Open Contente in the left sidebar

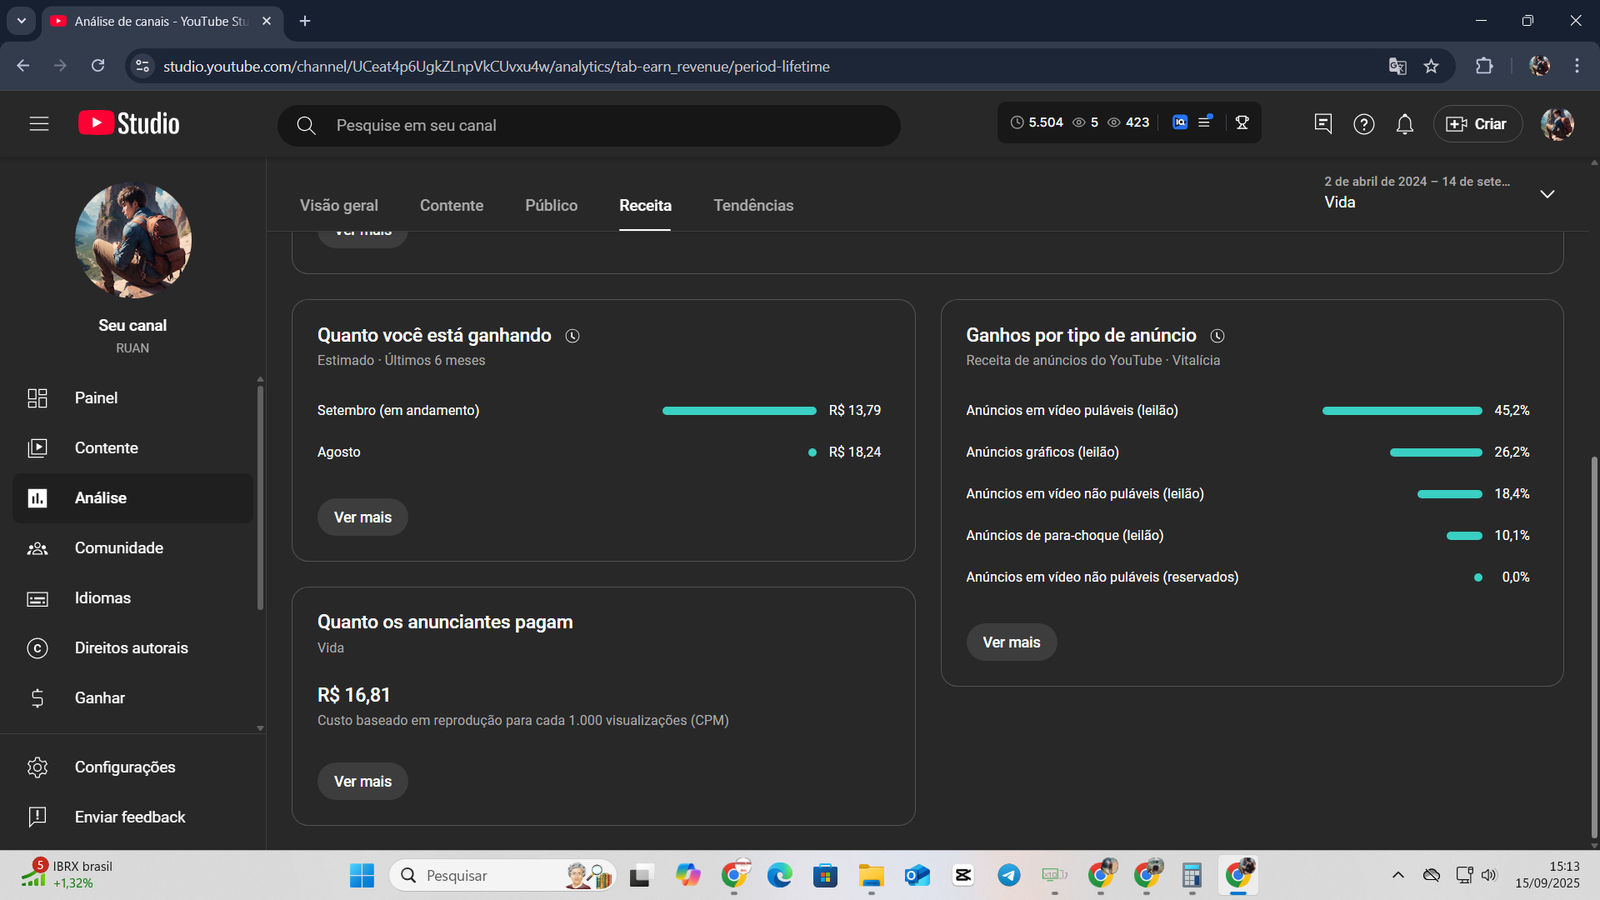click(133, 448)
